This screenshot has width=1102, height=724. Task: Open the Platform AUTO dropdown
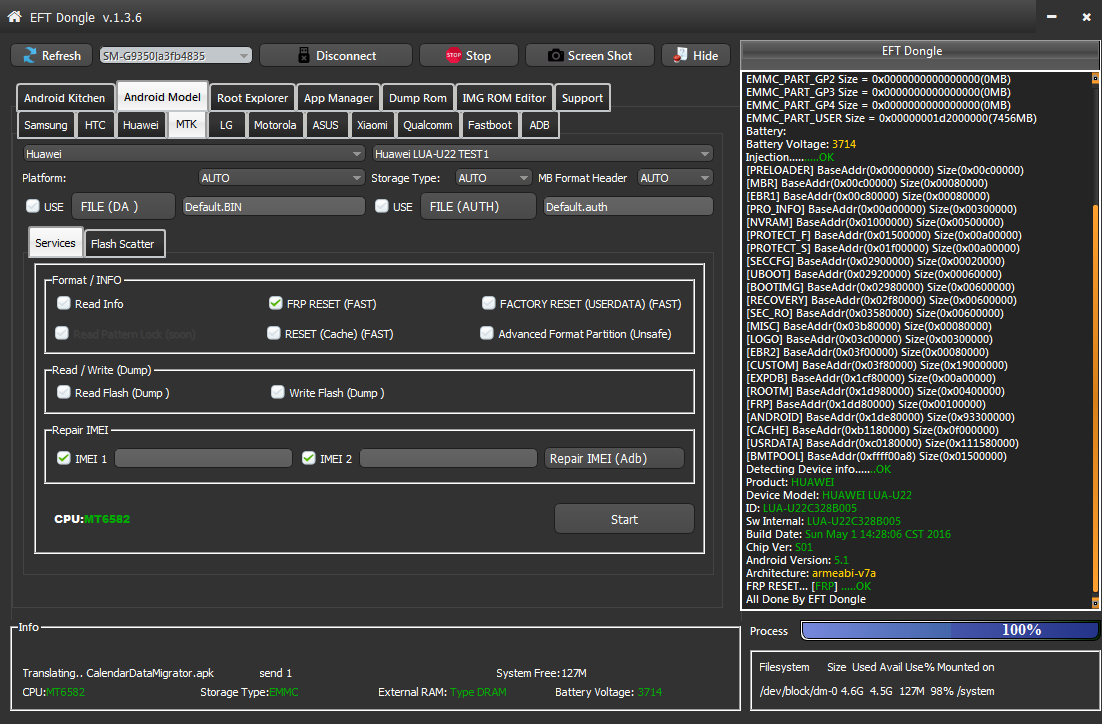point(281,178)
